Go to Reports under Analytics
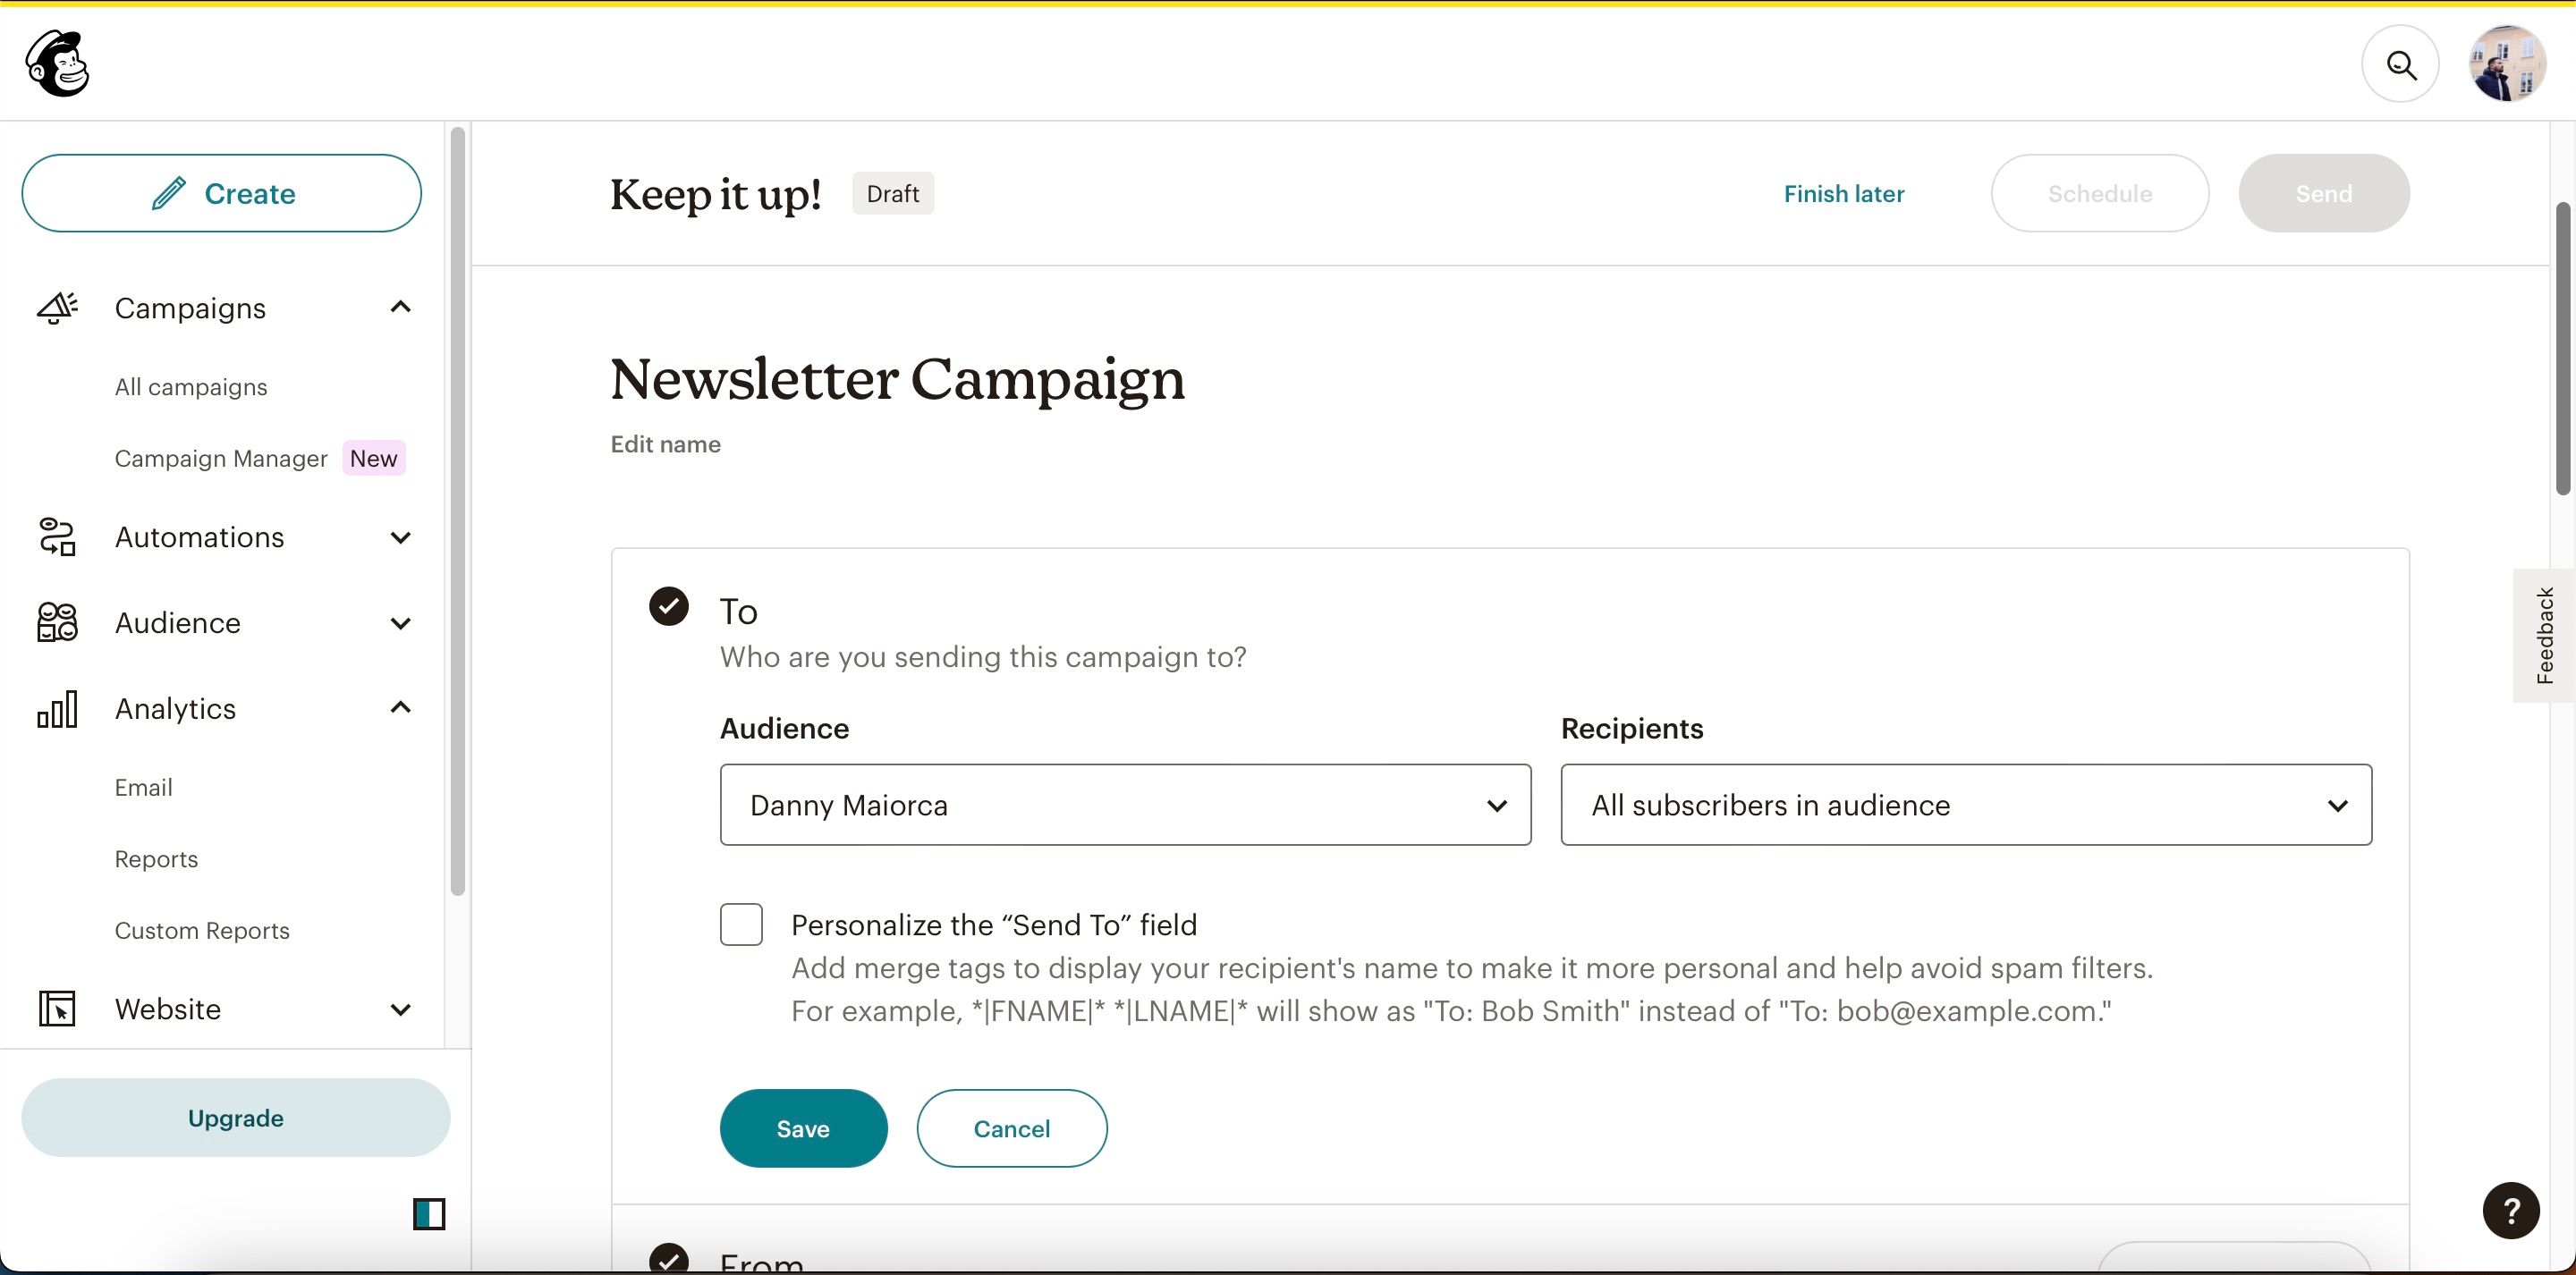This screenshot has height=1275, width=2576. click(156, 858)
